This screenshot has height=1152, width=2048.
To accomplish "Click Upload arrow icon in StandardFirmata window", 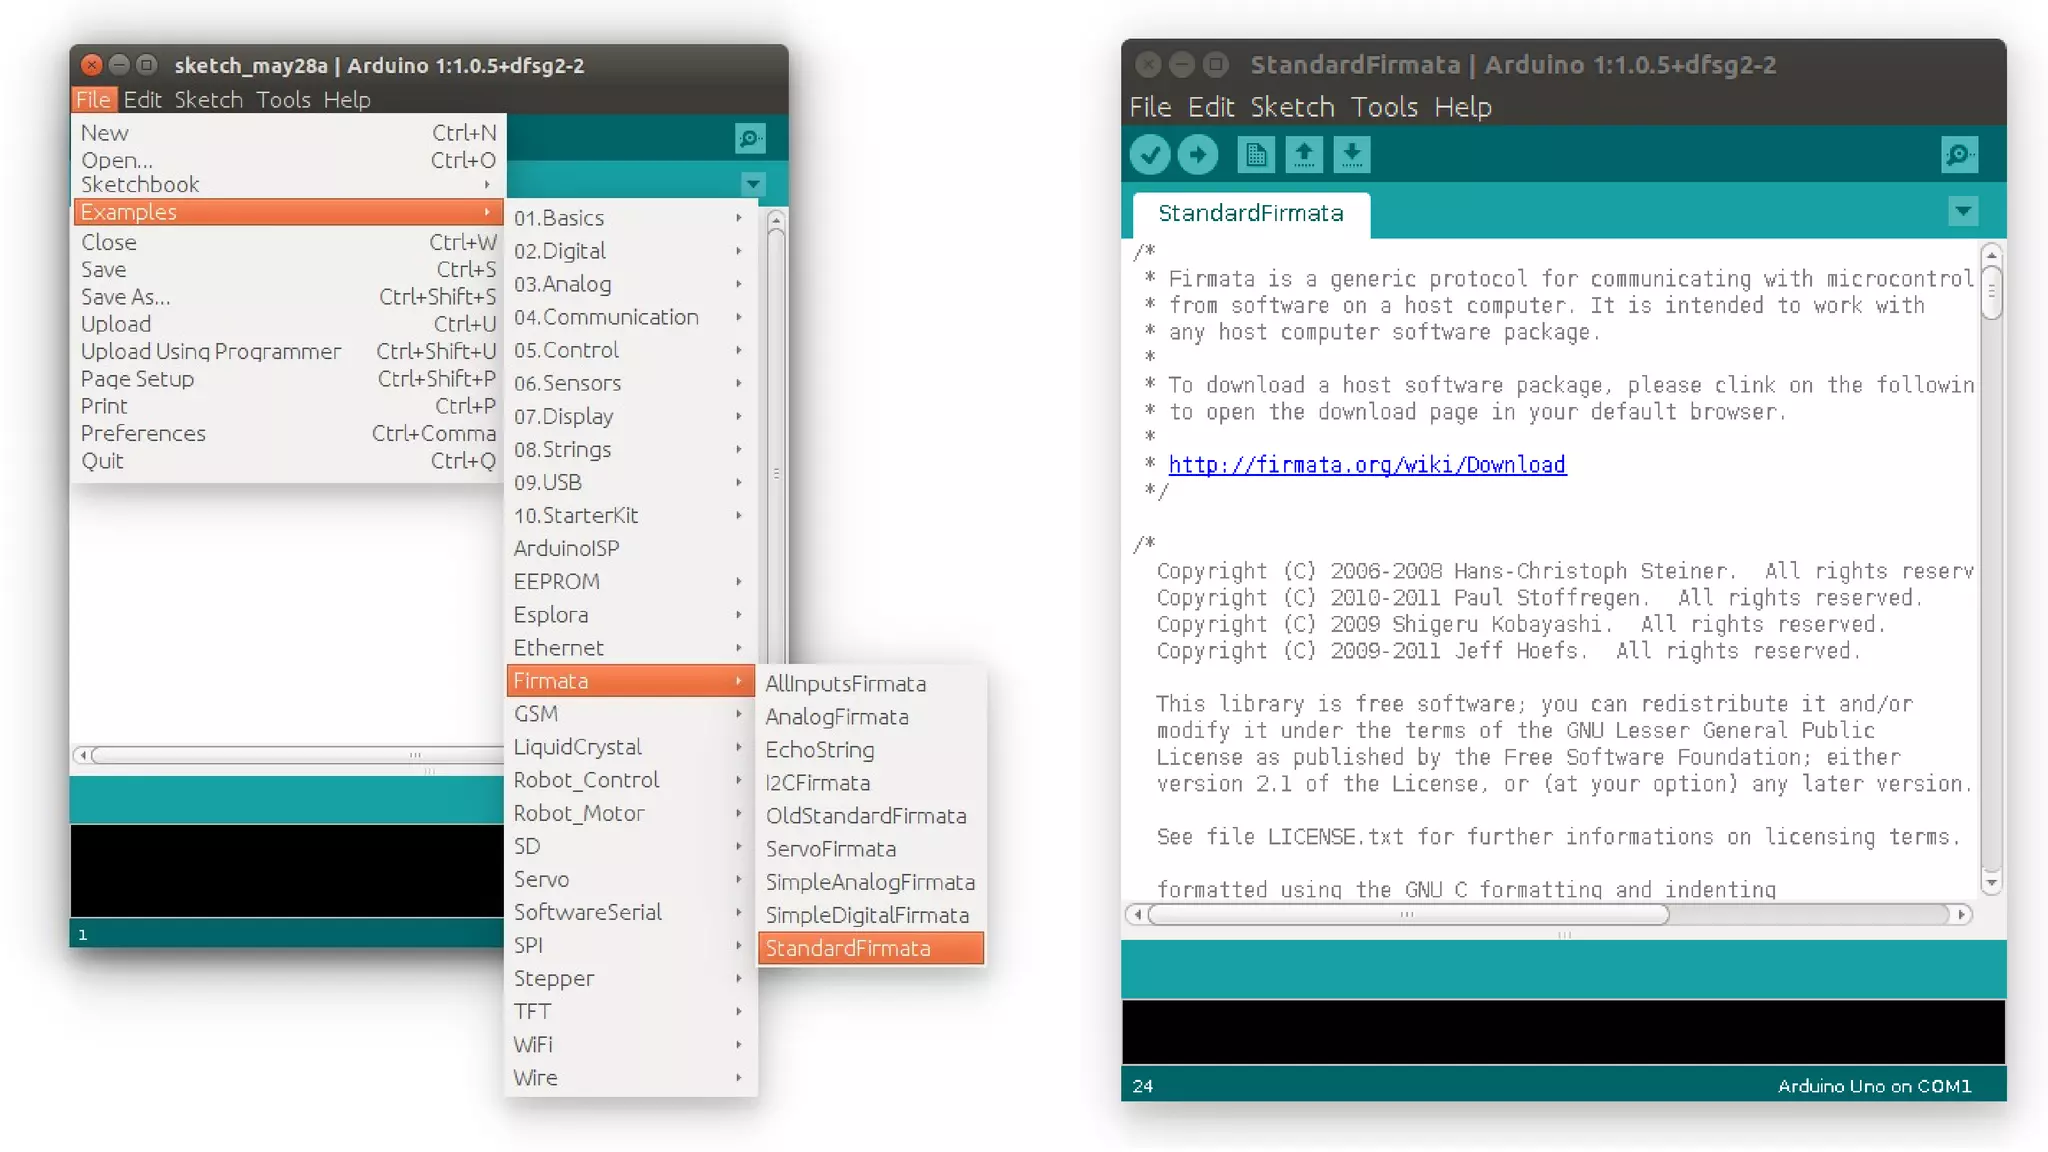I will (x=1198, y=155).
